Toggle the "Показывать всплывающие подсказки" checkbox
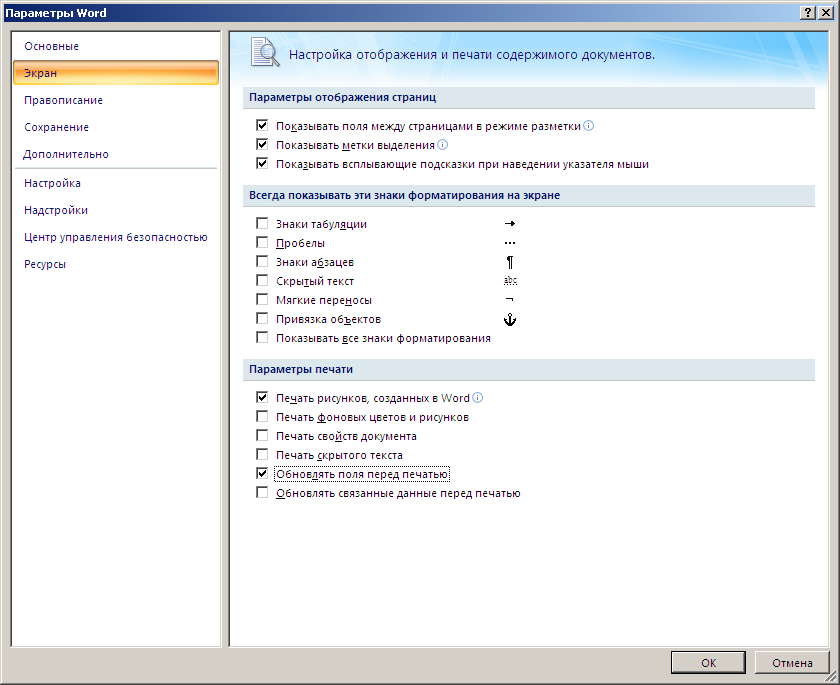The image size is (840, 685). click(262, 163)
